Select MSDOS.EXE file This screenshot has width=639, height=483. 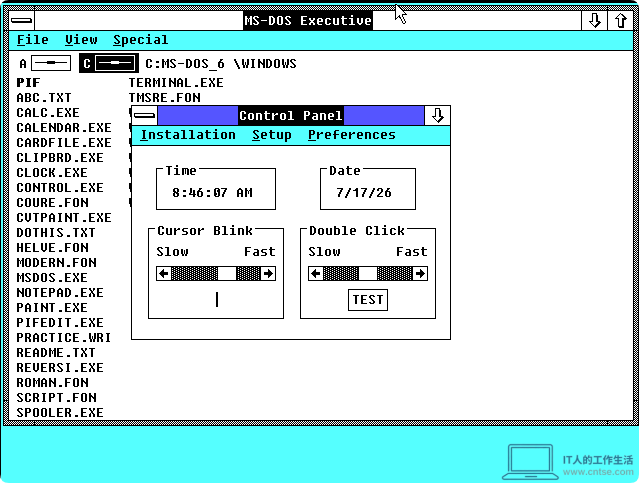tap(52, 278)
